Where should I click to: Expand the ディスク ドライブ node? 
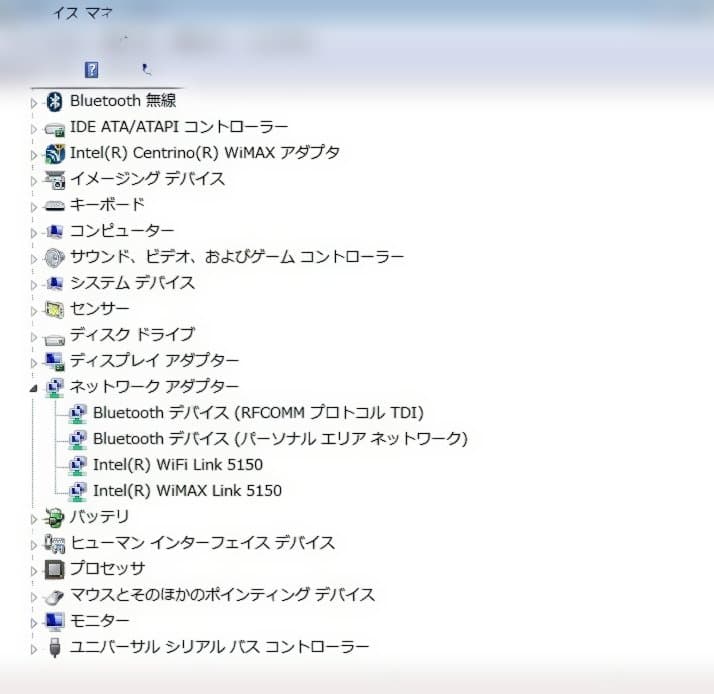click(34, 337)
